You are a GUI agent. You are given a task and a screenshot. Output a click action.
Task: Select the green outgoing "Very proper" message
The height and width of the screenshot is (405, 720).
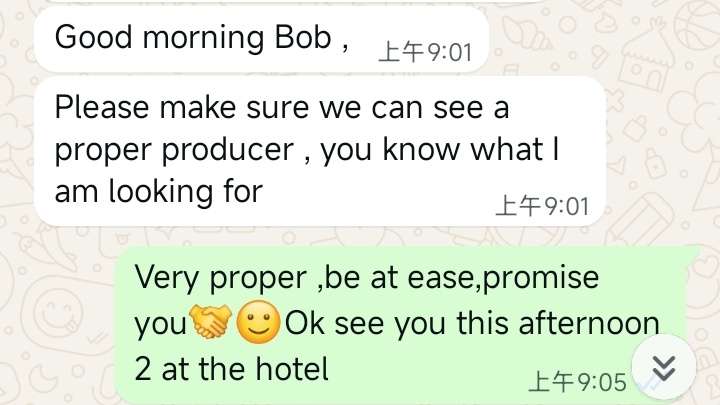[406, 325]
